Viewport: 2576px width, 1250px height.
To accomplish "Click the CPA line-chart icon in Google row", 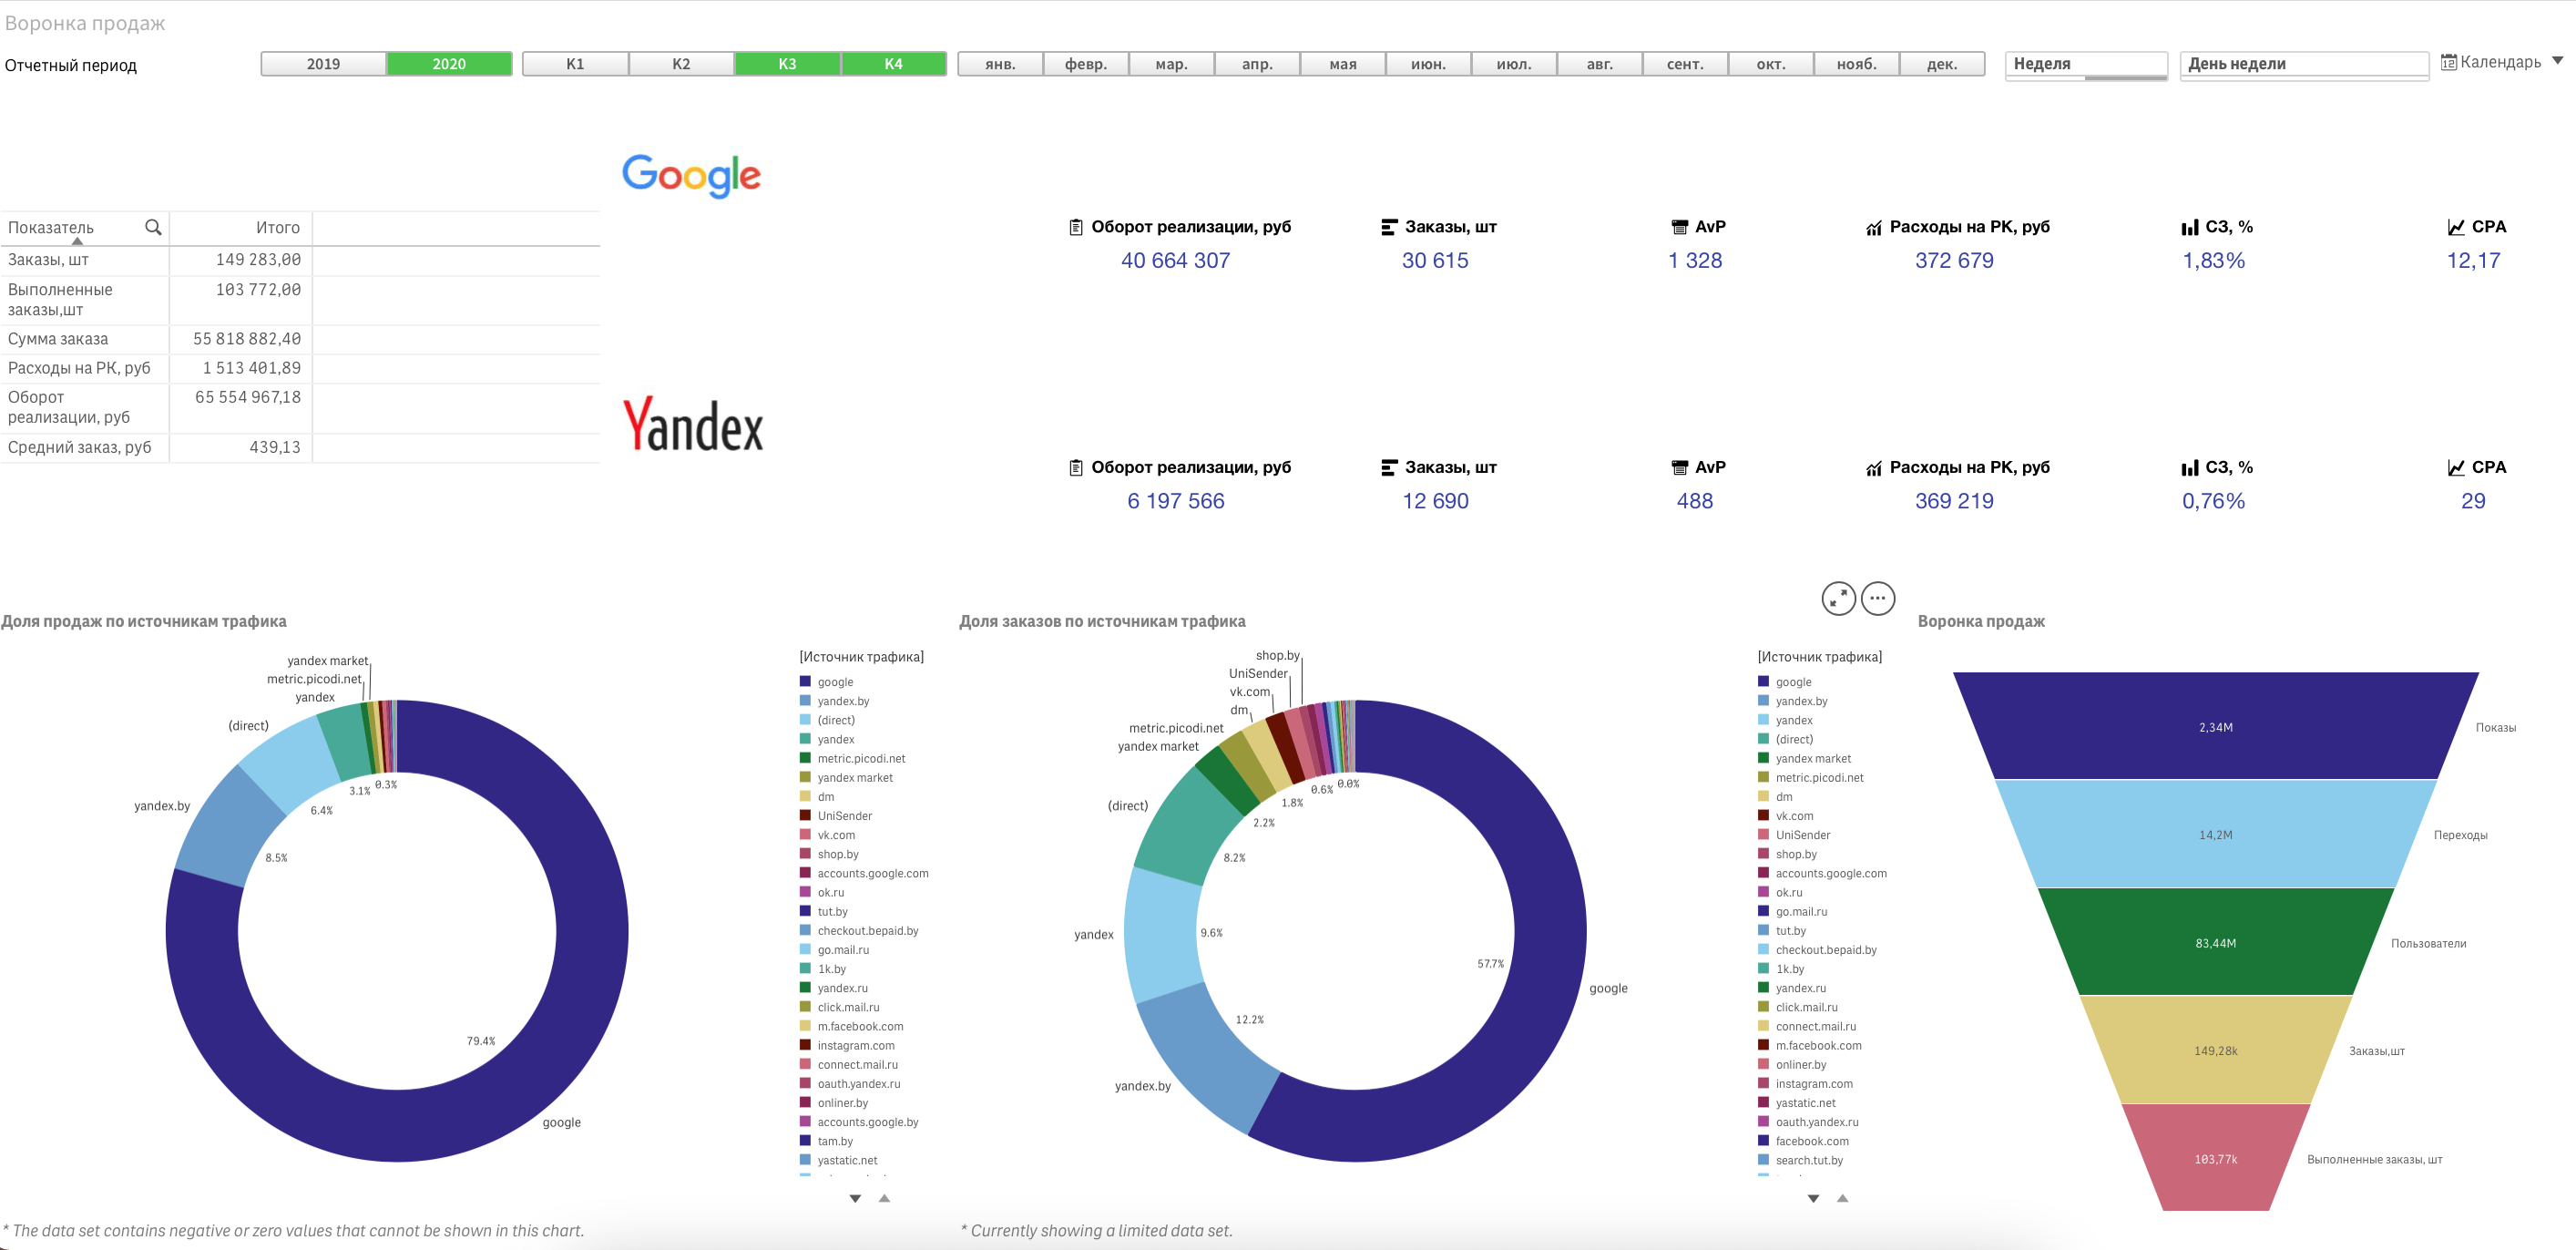I will pos(2458,226).
